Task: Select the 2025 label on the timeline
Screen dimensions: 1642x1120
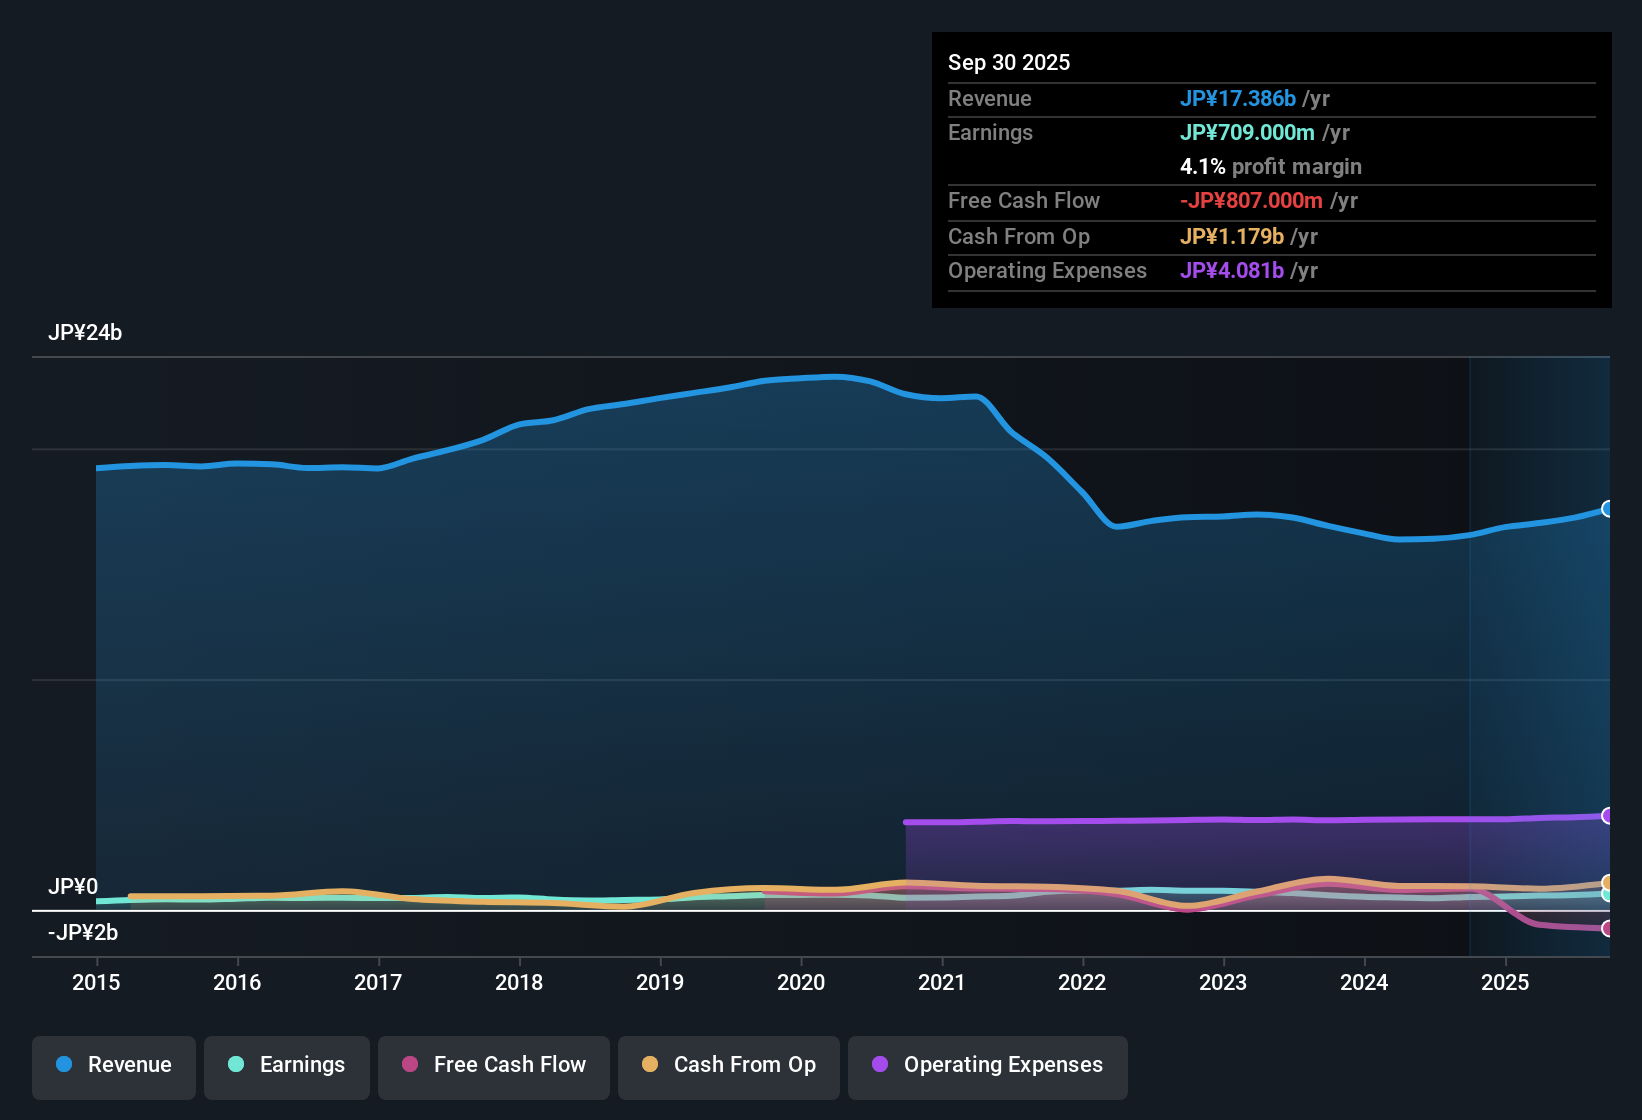Action: tap(1506, 983)
